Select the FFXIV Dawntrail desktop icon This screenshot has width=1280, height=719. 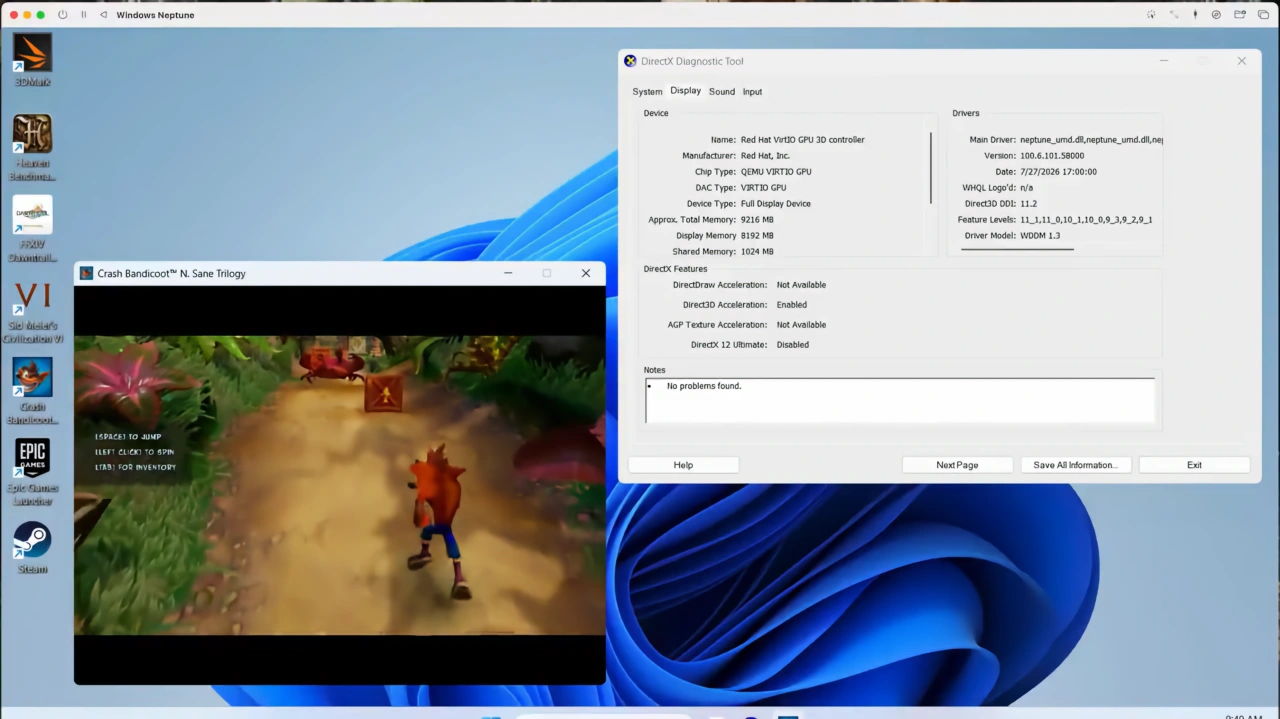pos(32,228)
